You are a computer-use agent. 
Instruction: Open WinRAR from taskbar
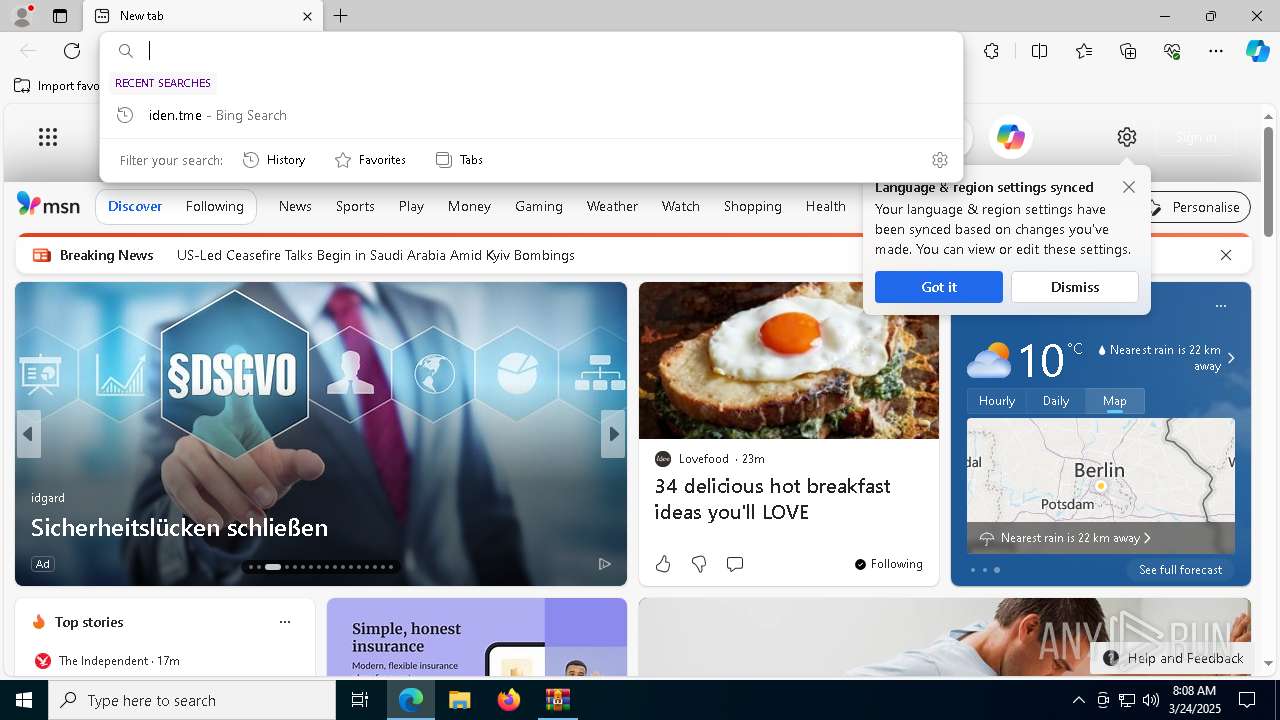(x=557, y=700)
